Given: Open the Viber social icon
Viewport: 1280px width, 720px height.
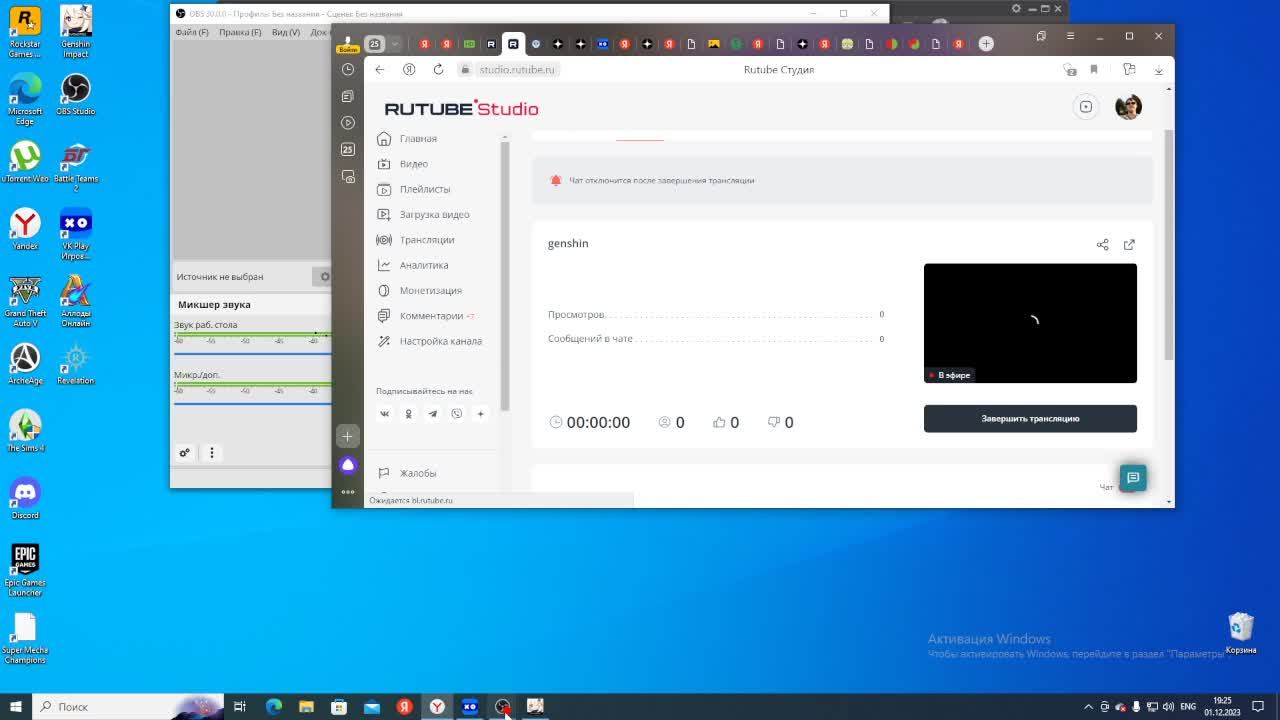Looking at the screenshot, I should (x=456, y=414).
